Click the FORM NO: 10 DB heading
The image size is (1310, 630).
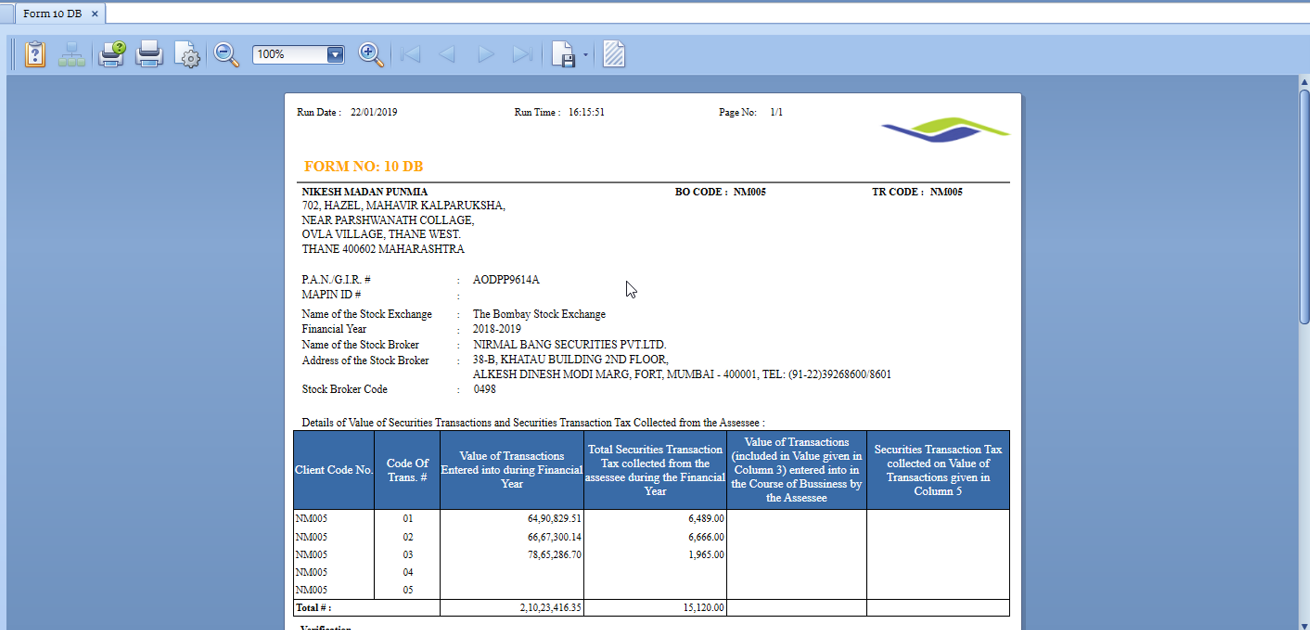[363, 166]
